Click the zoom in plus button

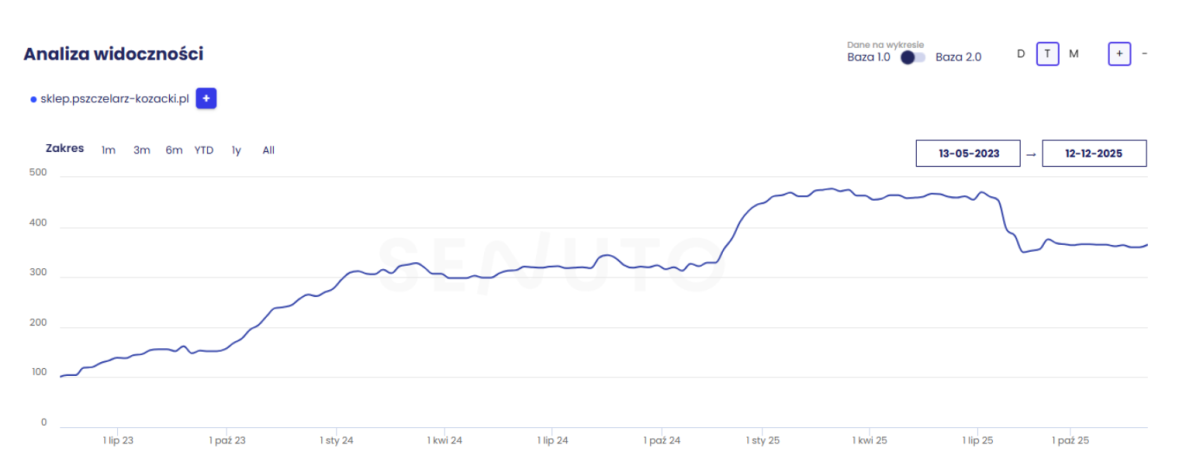tap(1119, 54)
